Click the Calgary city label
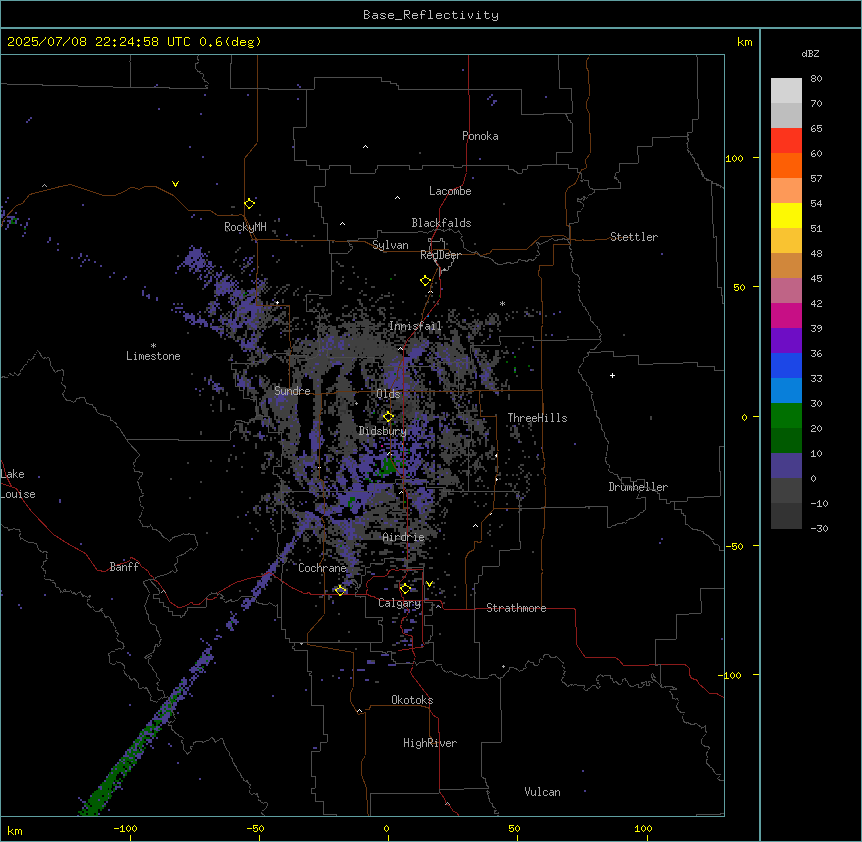Viewport: 862px width, 842px height. [400, 603]
